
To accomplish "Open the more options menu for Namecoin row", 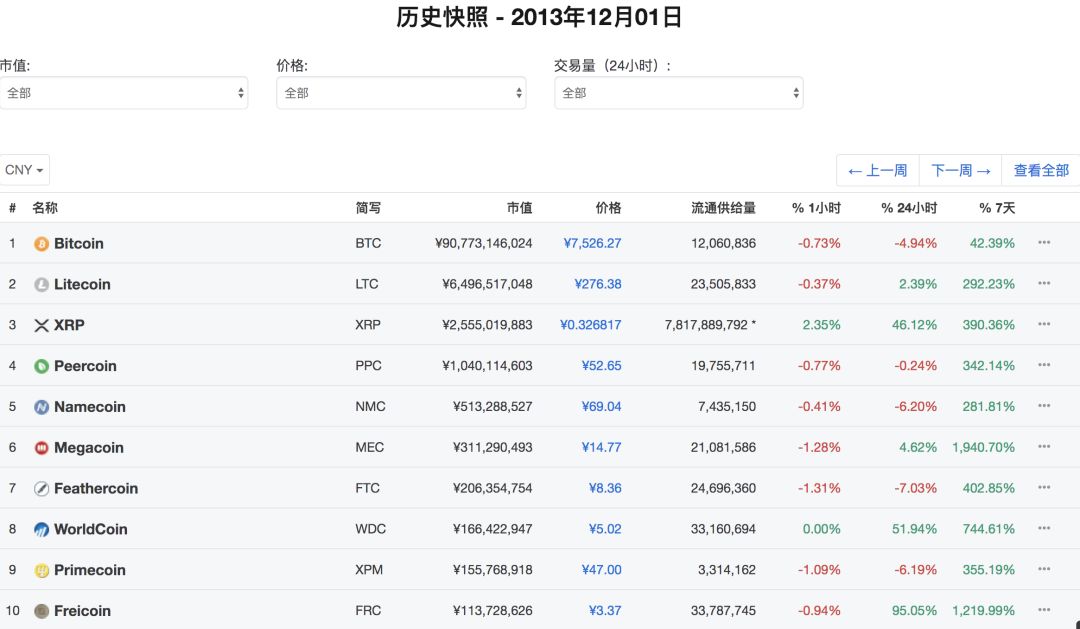I will pos(1044,406).
